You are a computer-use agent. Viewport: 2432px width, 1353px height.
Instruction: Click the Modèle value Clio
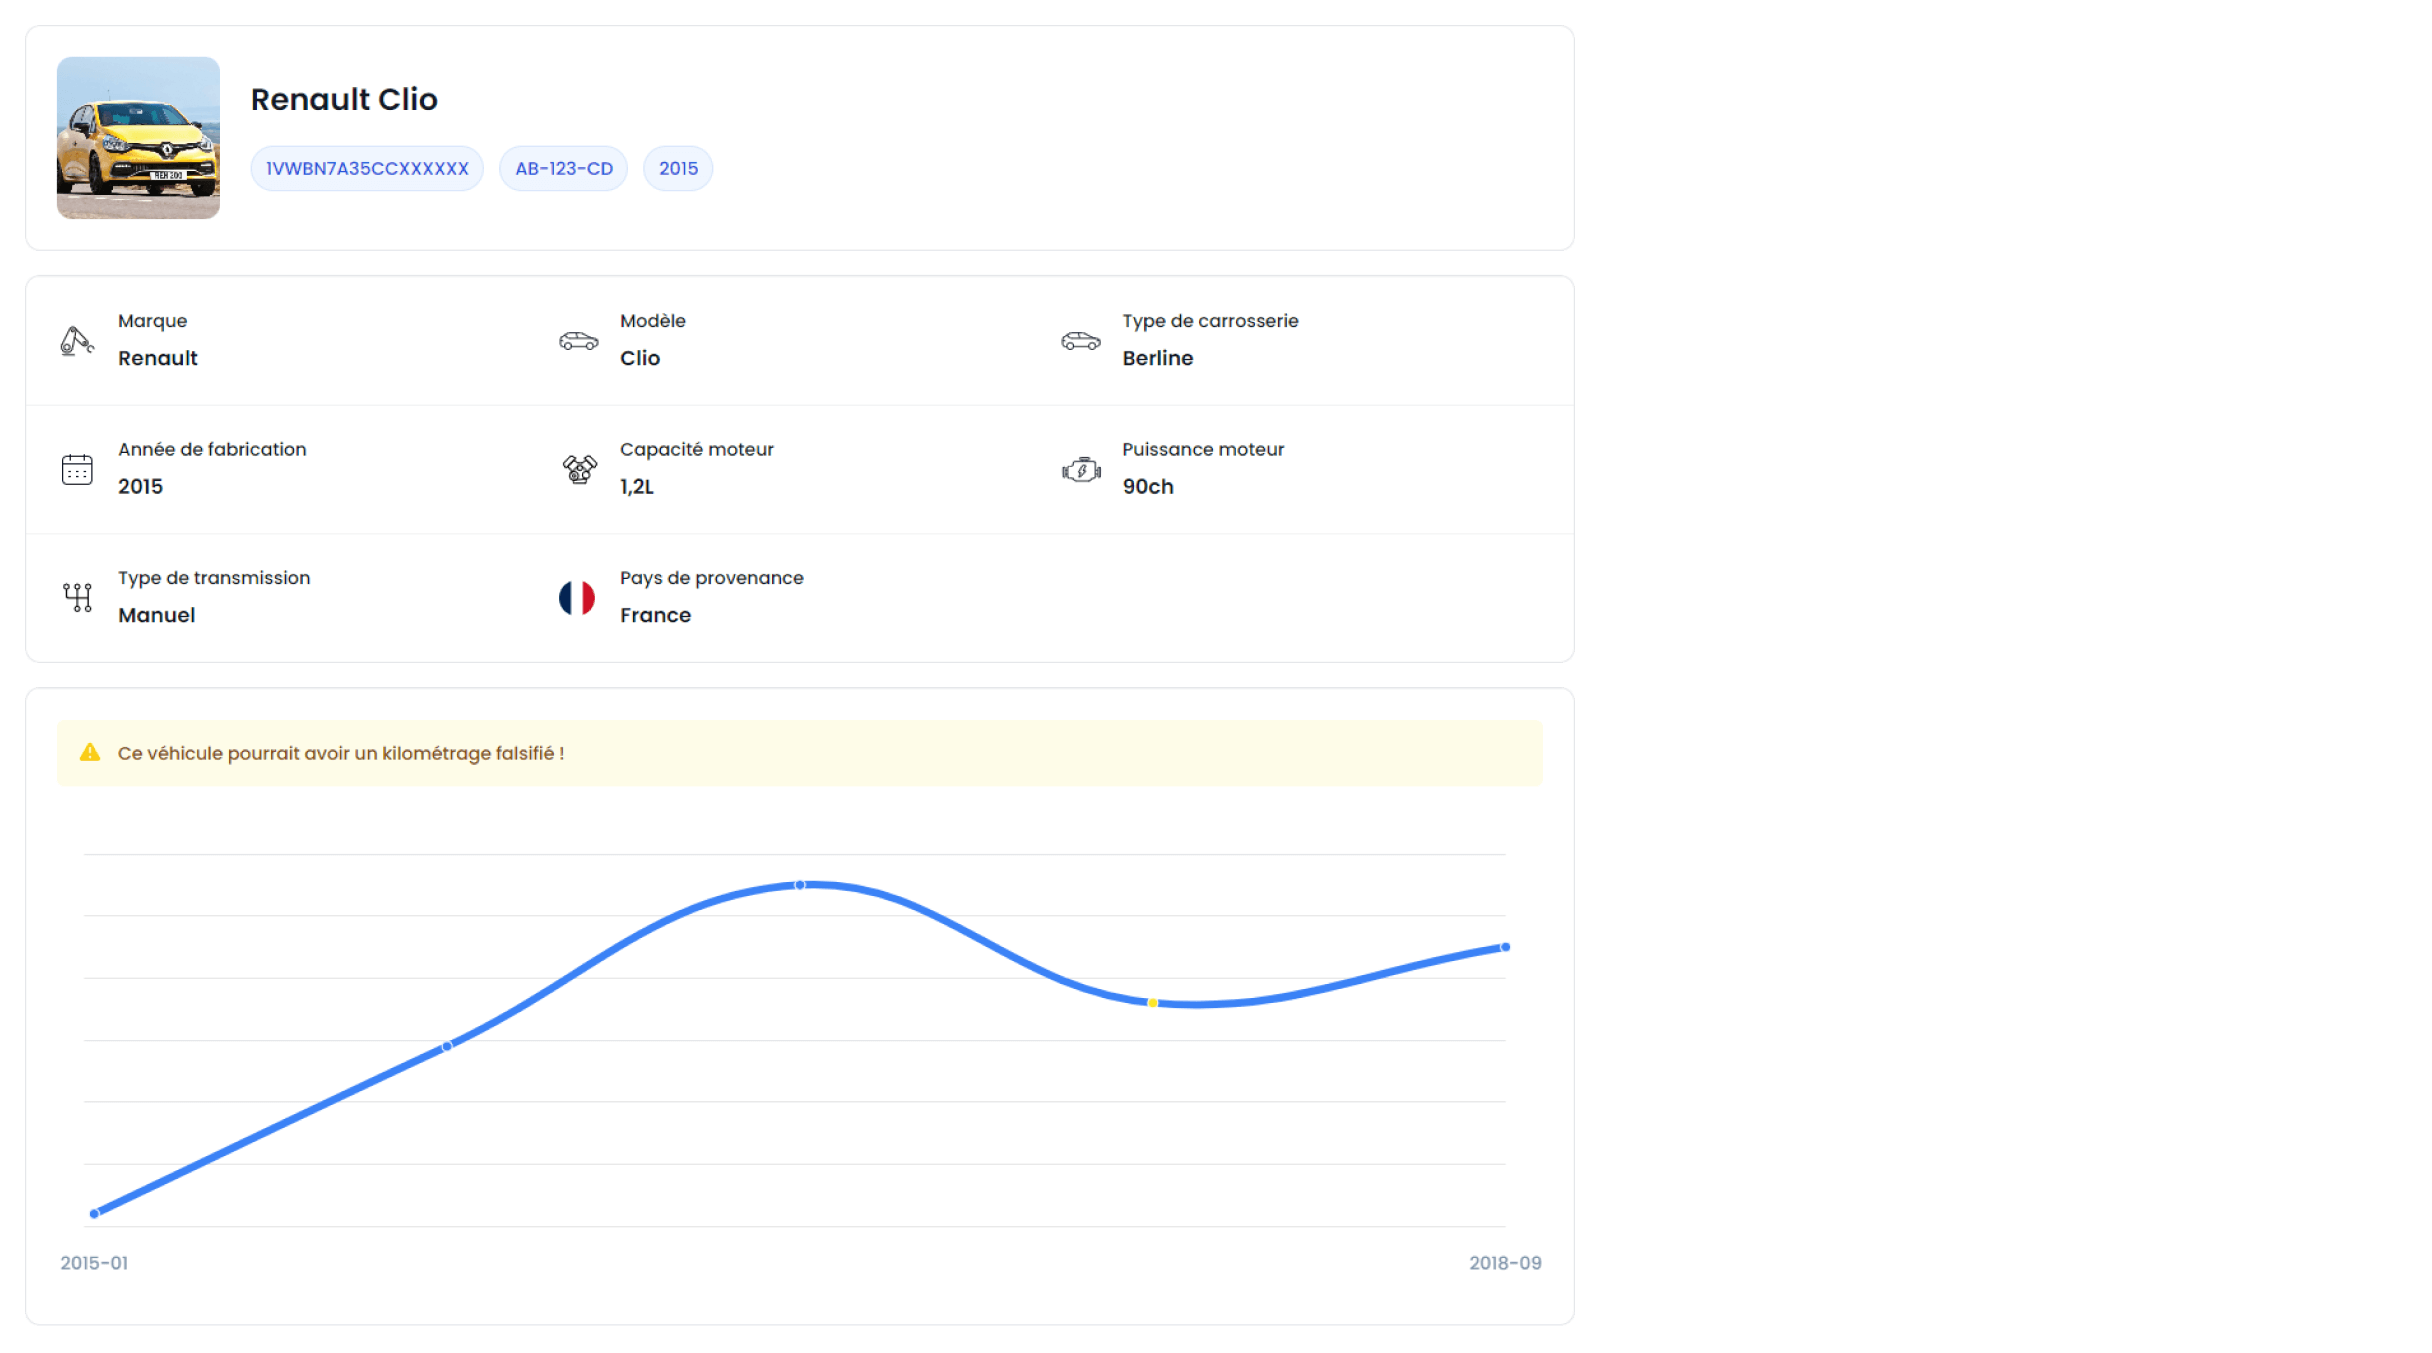640,358
